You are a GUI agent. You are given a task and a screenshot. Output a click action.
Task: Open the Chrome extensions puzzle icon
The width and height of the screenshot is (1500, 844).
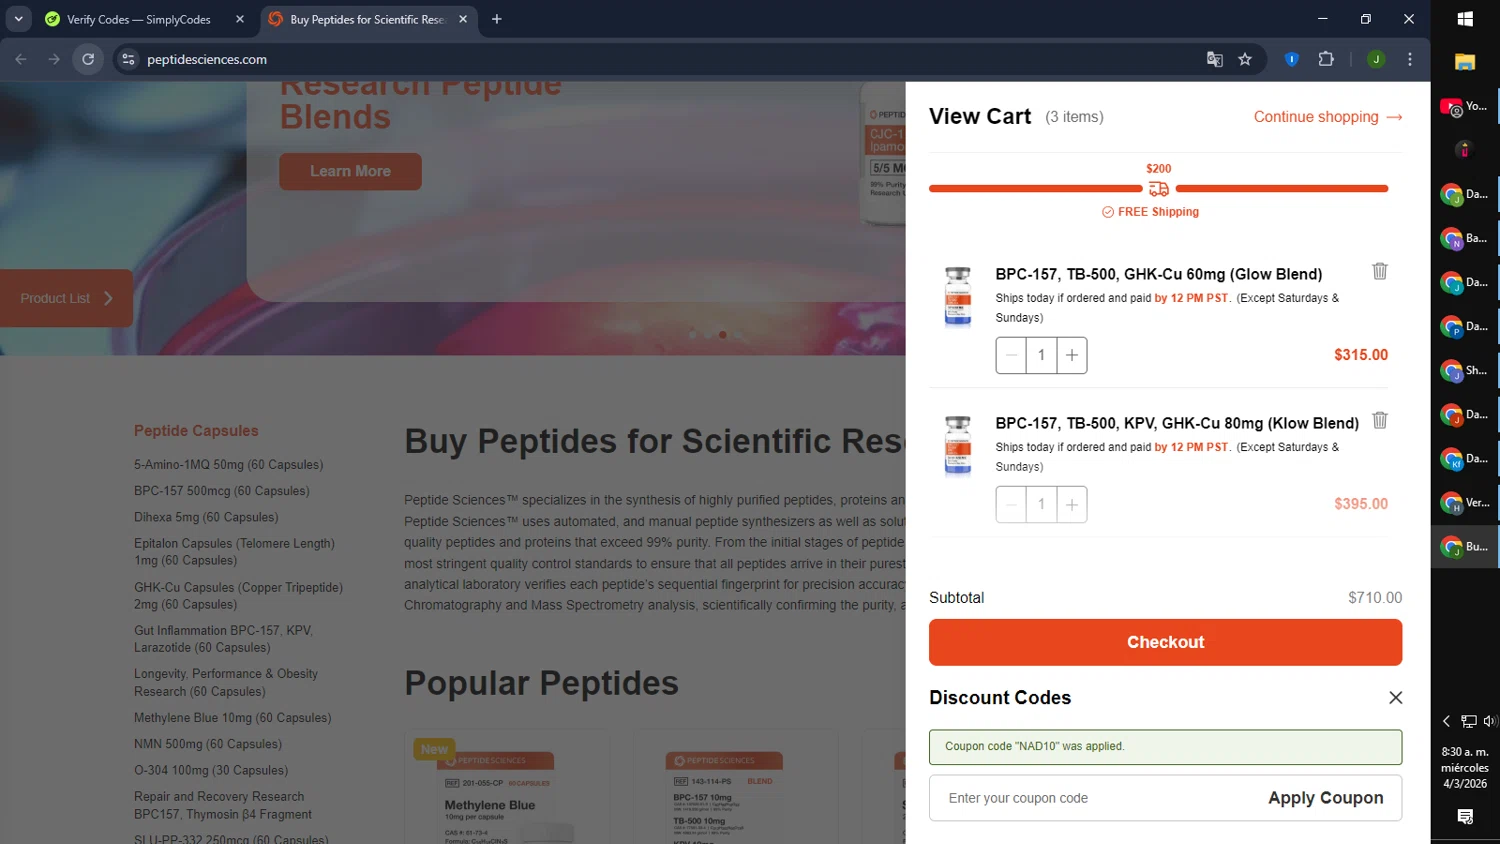(1326, 59)
